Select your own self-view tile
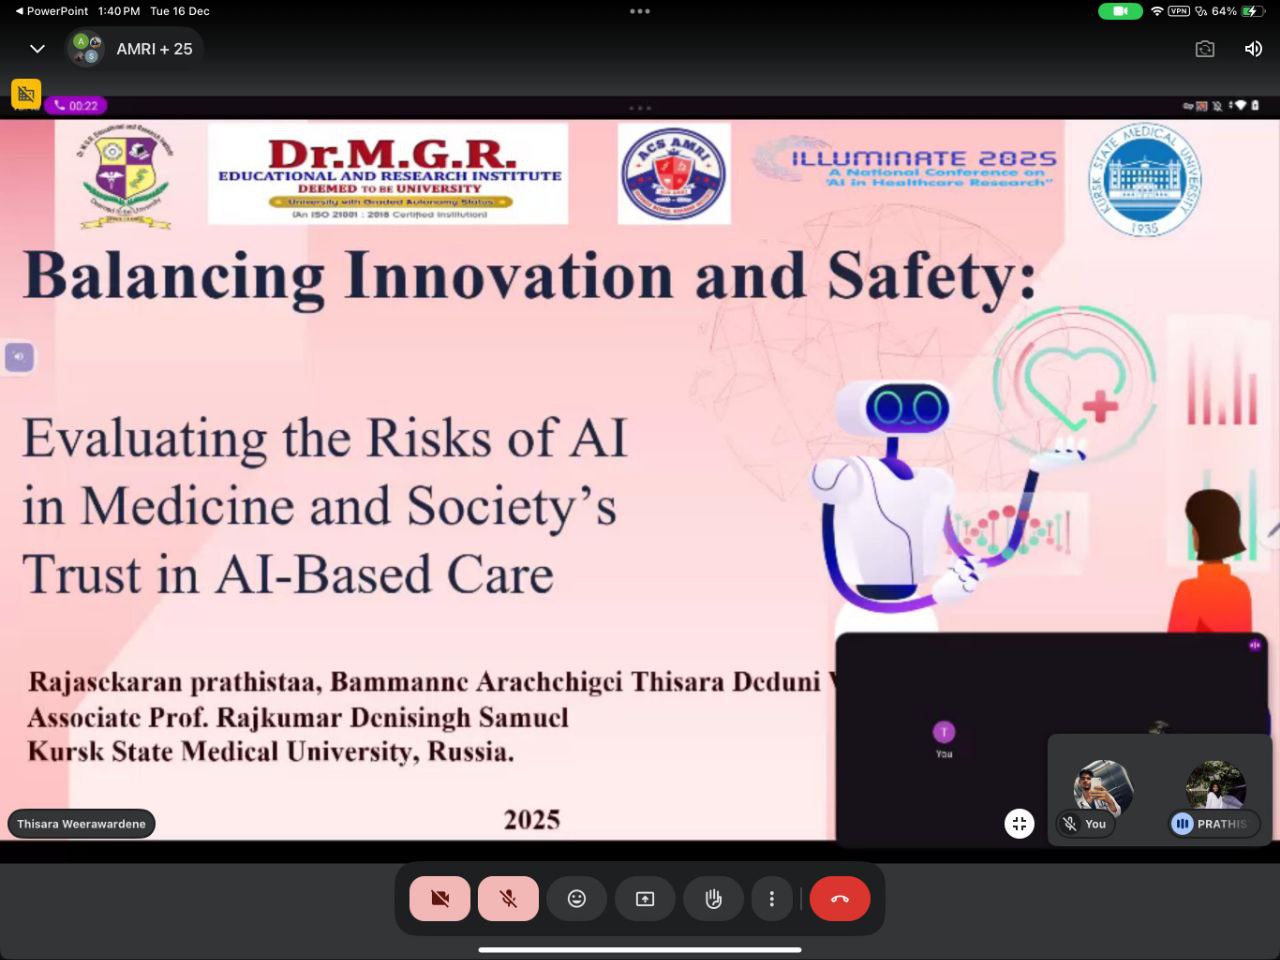This screenshot has height=960, width=1280. [1103, 792]
